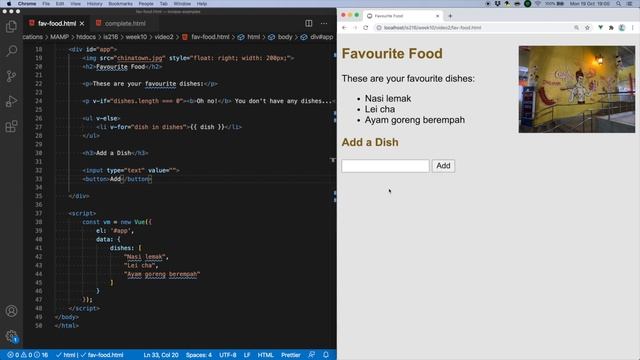This screenshot has width=640, height=360.
Task: Open the Extensions view
Action: click(x=11, y=126)
